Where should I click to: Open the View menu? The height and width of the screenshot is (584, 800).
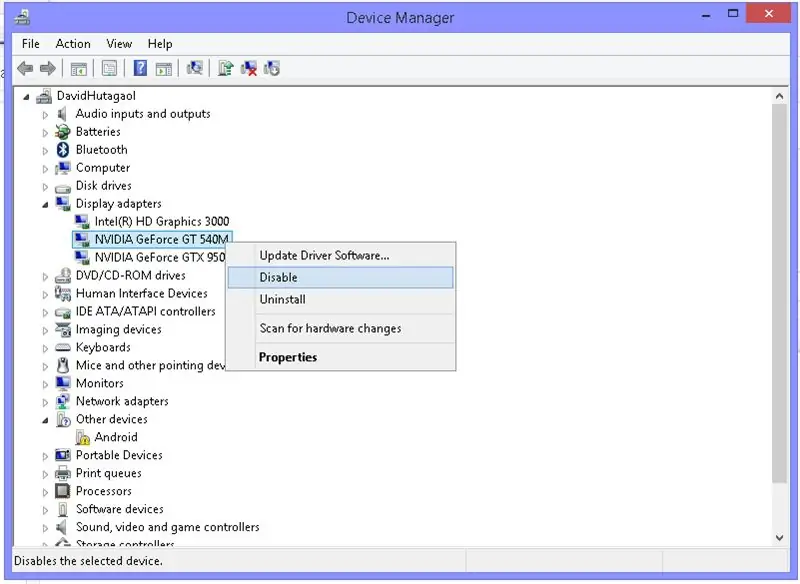tap(119, 44)
